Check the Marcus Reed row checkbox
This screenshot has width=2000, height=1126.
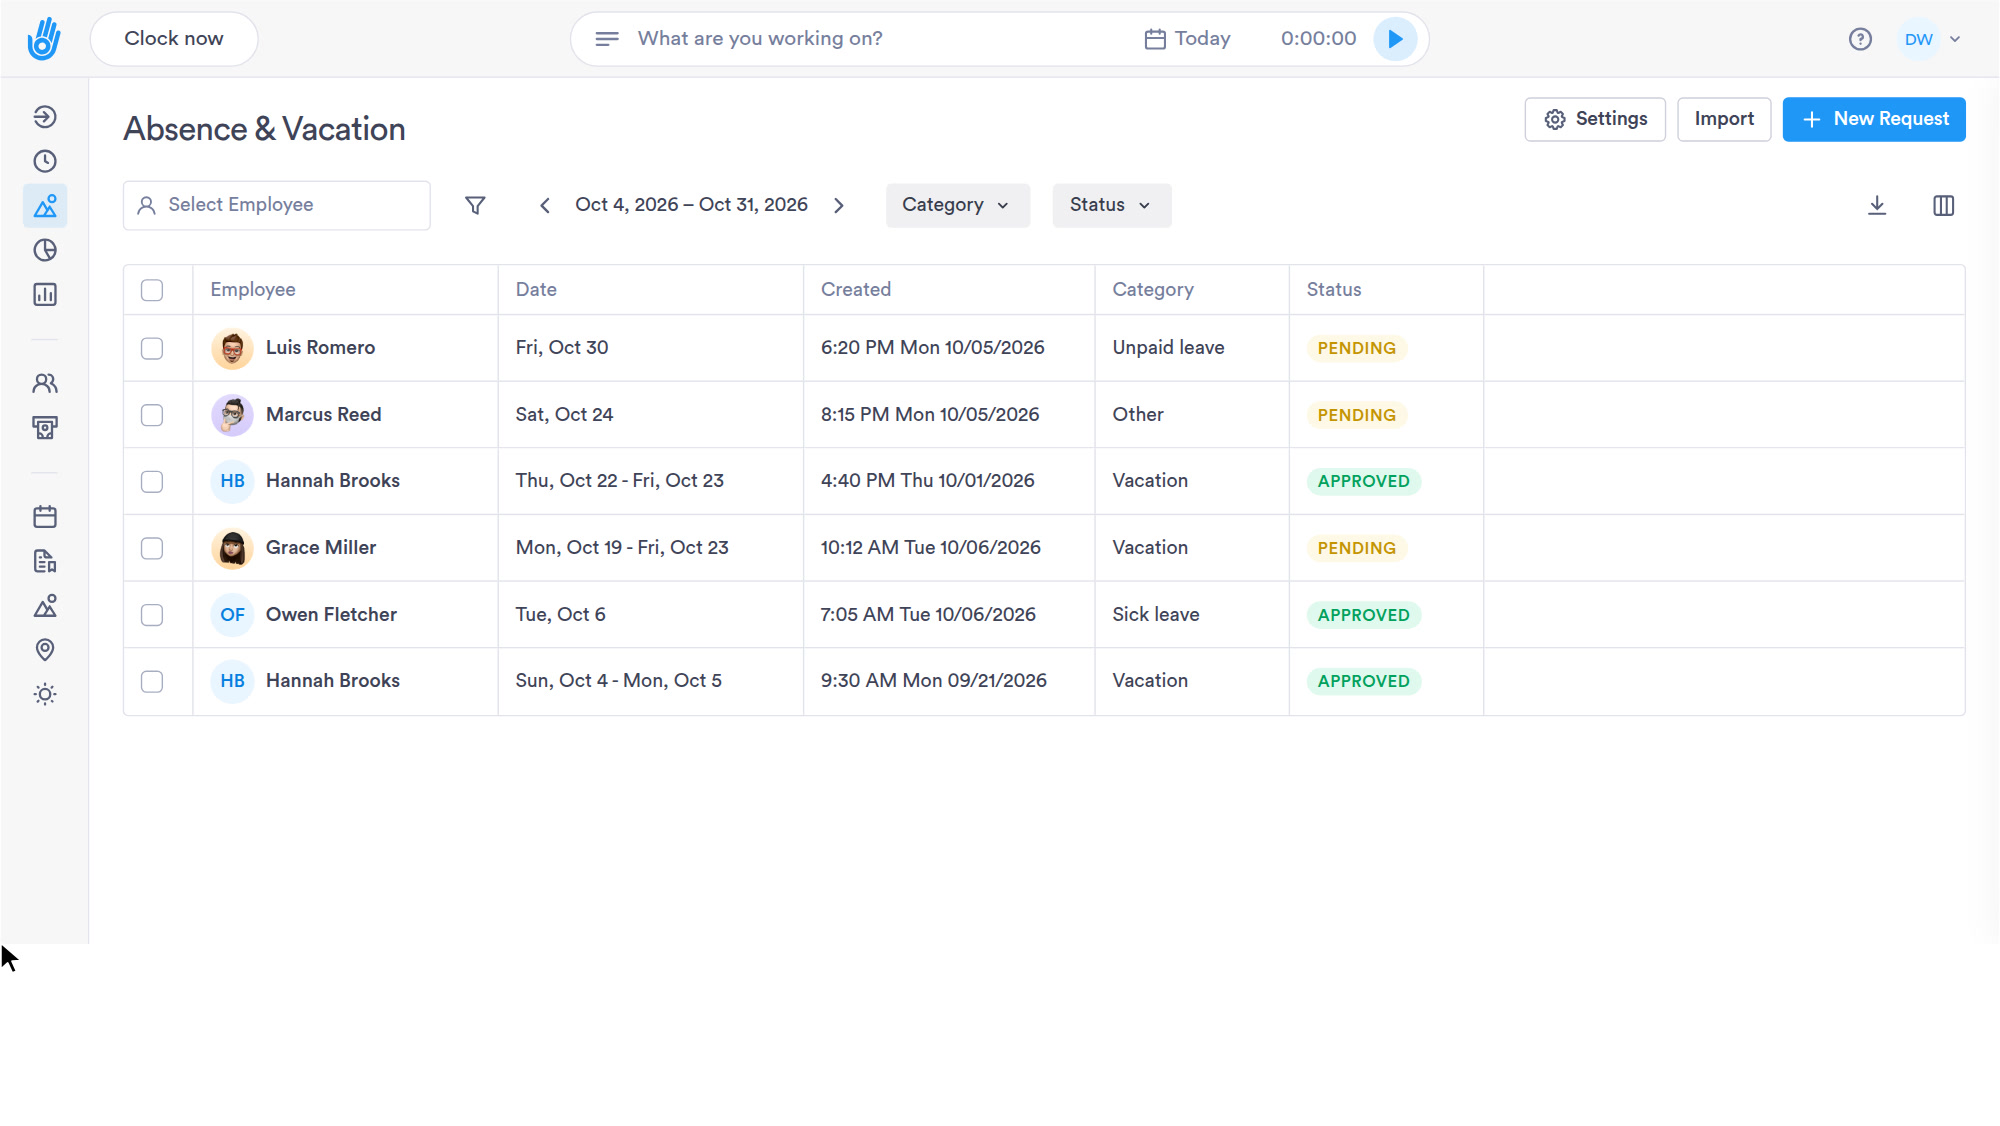pyautogui.click(x=152, y=415)
